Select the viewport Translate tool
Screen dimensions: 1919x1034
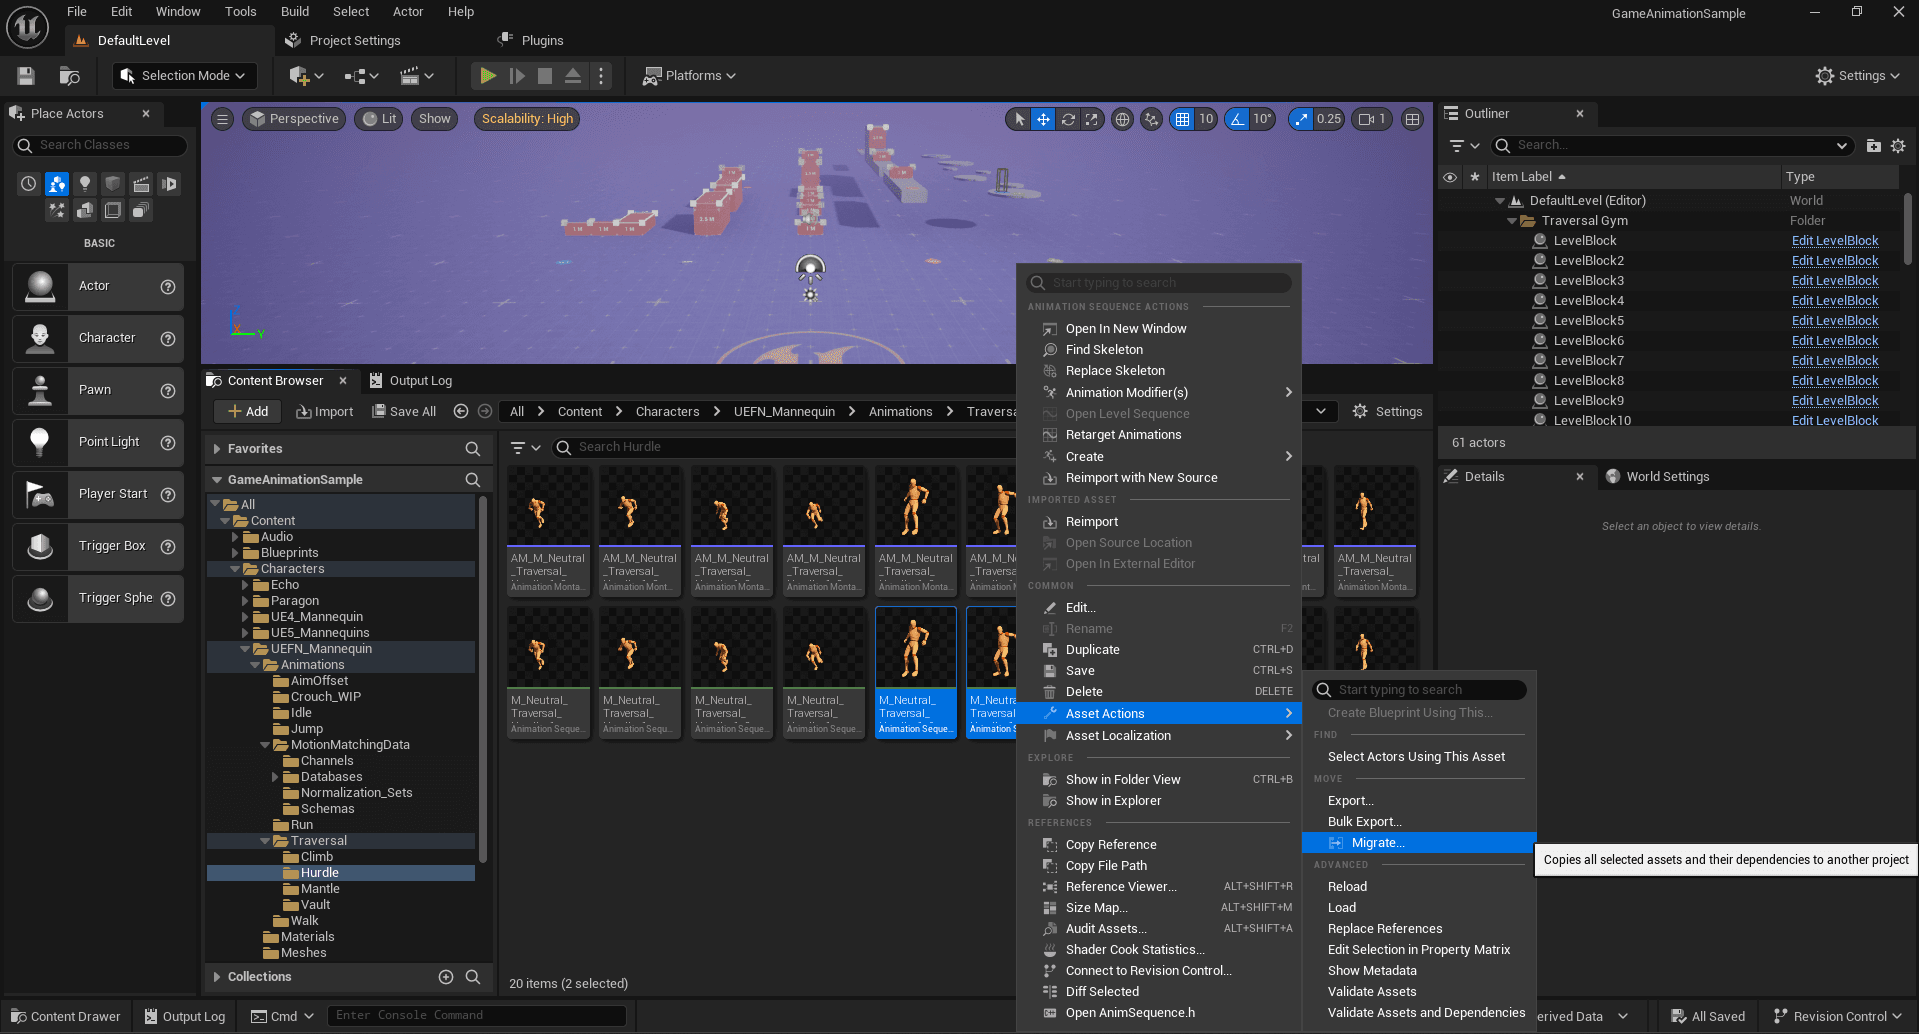point(1043,119)
